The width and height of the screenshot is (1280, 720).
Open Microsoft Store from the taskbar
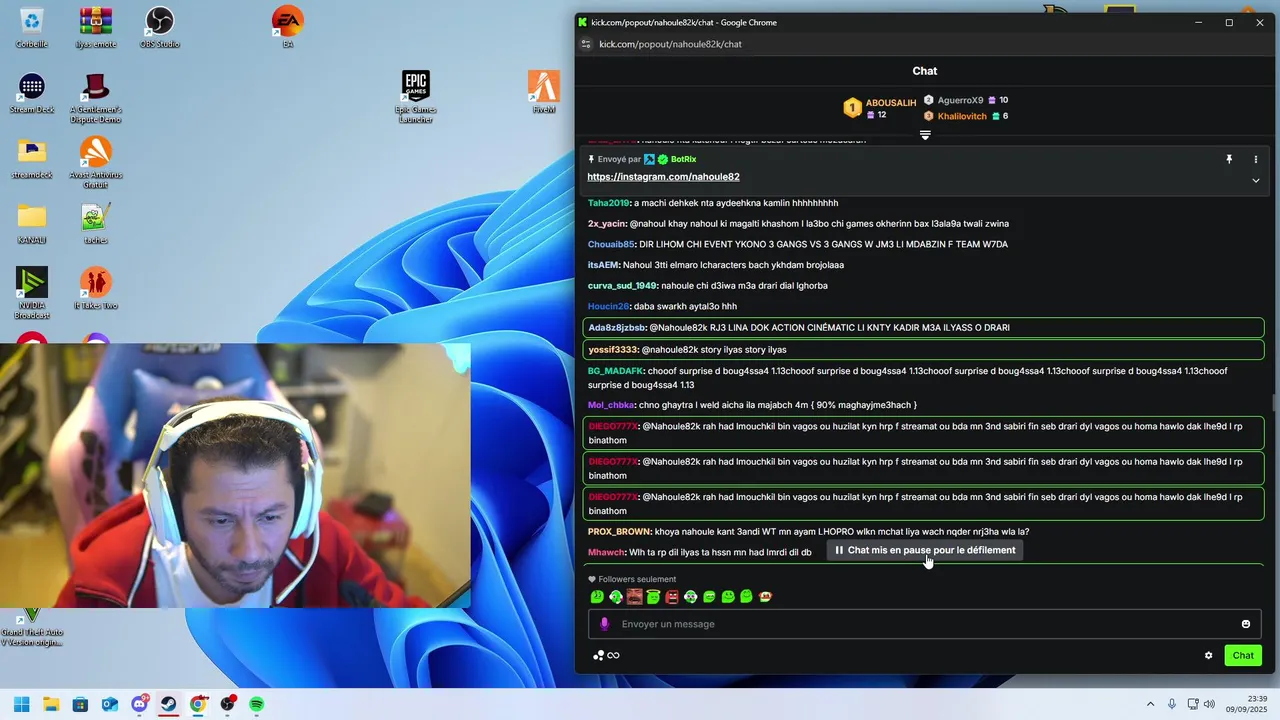click(80, 704)
